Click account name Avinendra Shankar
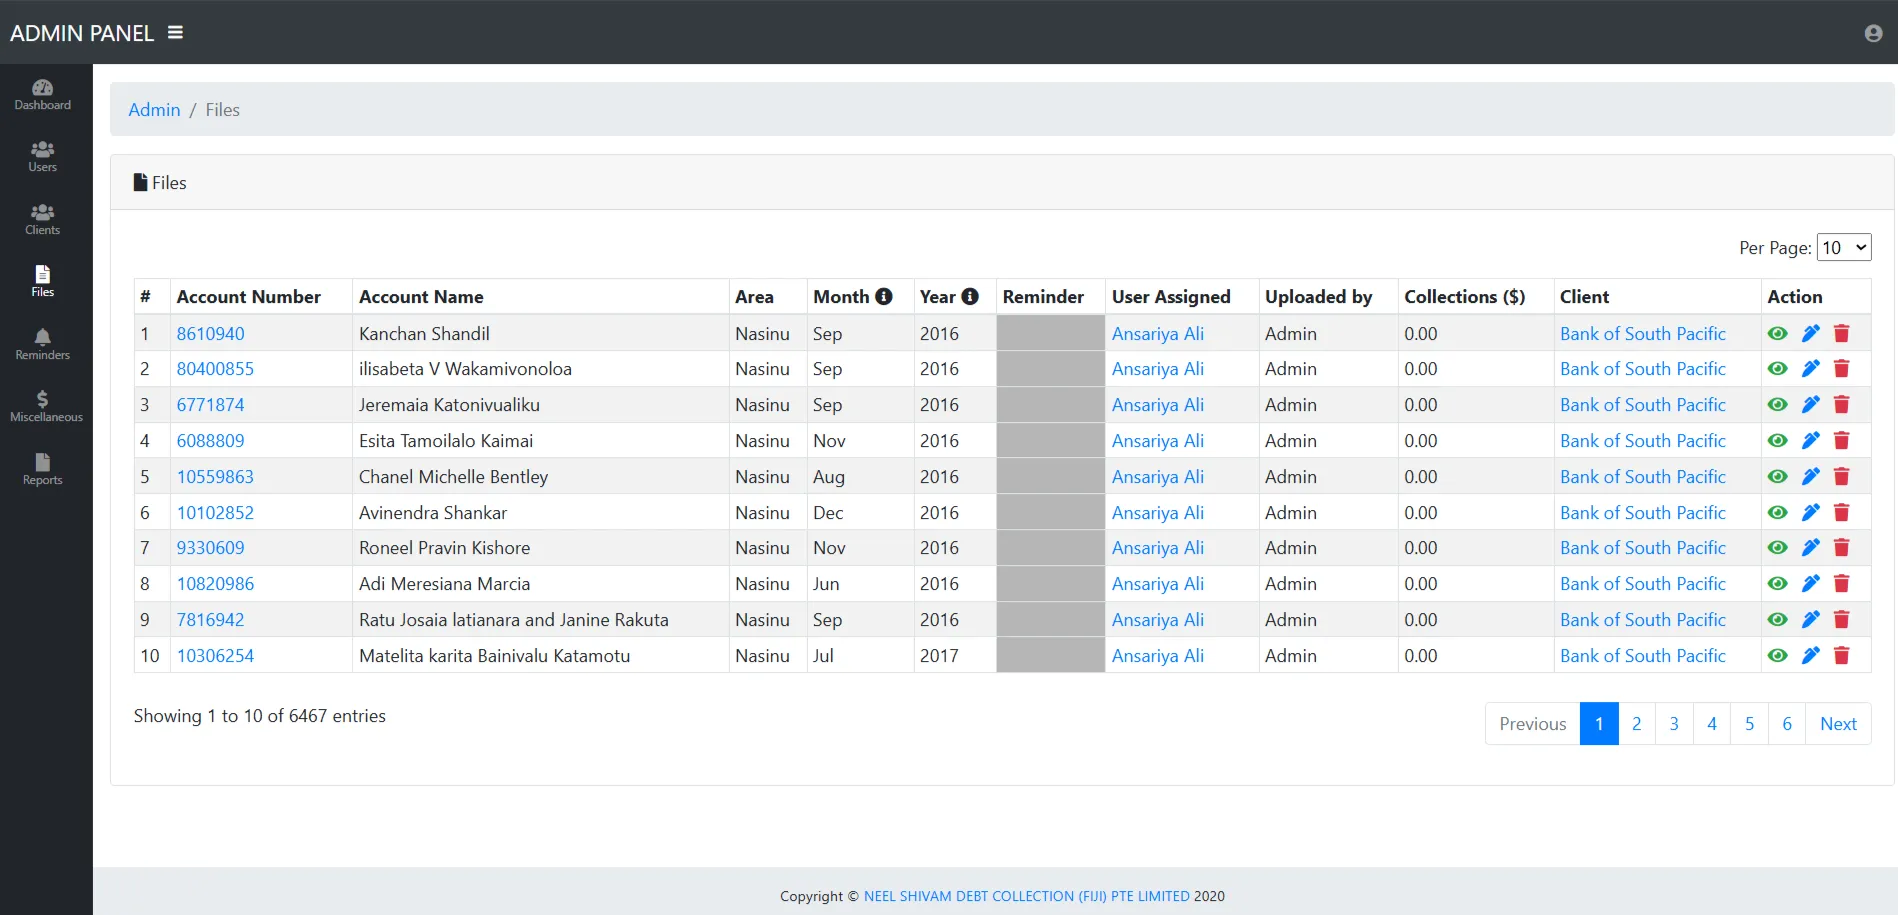 [x=433, y=513]
